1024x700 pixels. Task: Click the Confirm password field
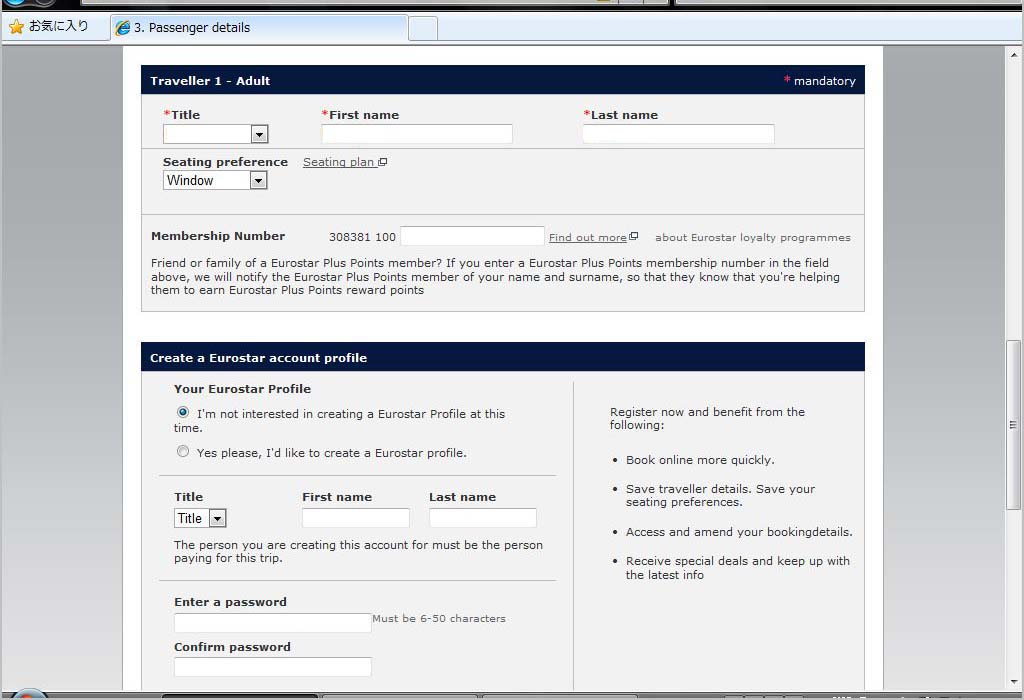pyautogui.click(x=272, y=667)
